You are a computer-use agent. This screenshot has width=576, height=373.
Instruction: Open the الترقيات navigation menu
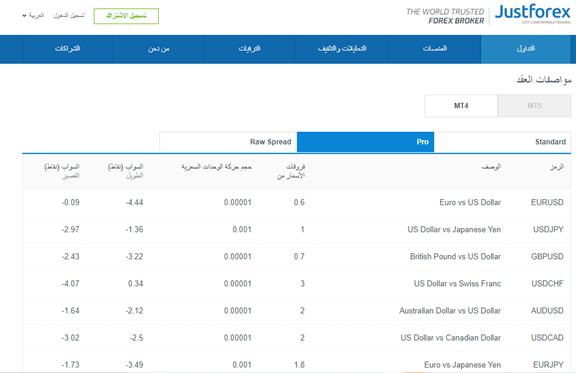249,49
